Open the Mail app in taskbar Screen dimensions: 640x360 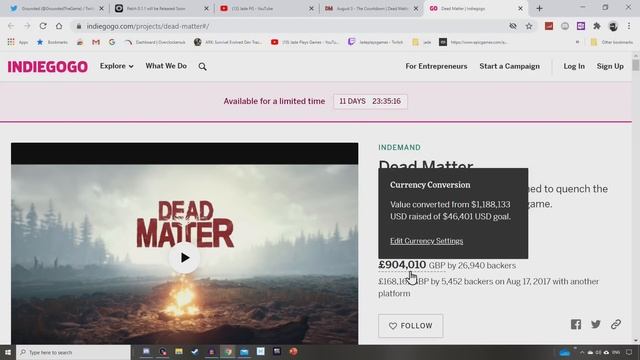click(244, 352)
